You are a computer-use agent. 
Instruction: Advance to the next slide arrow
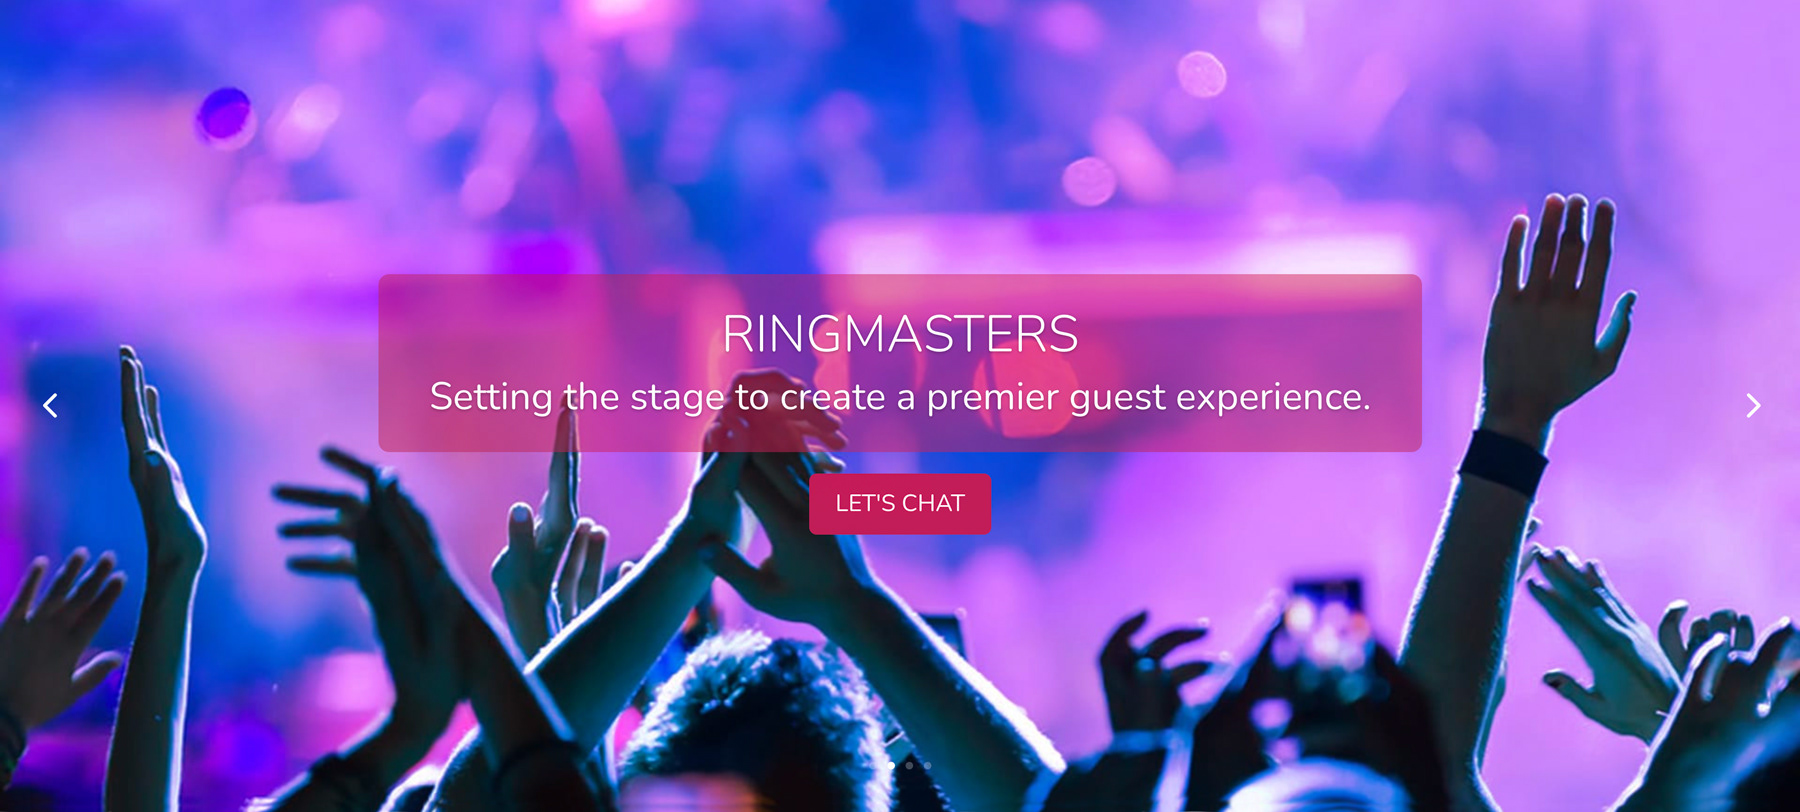(1752, 405)
